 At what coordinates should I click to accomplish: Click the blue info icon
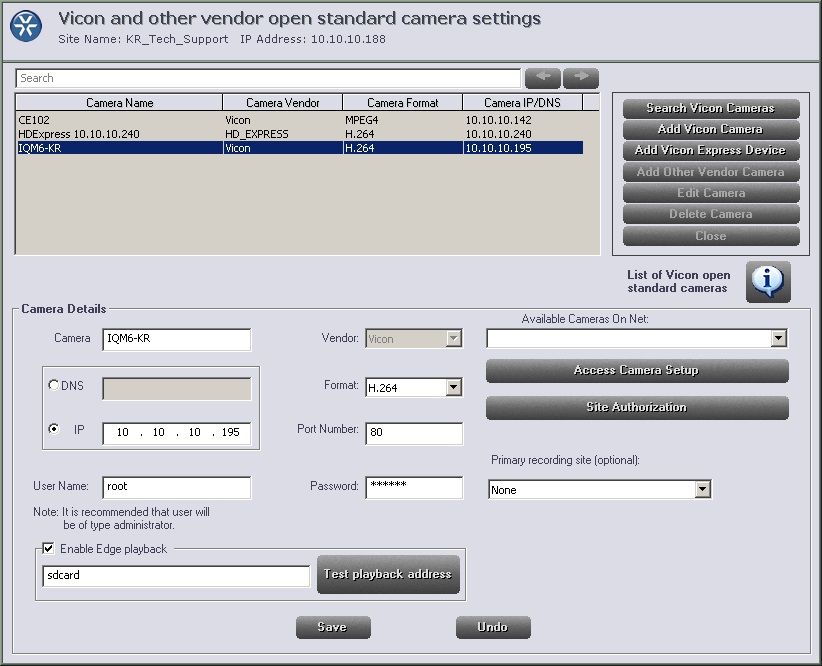767,282
